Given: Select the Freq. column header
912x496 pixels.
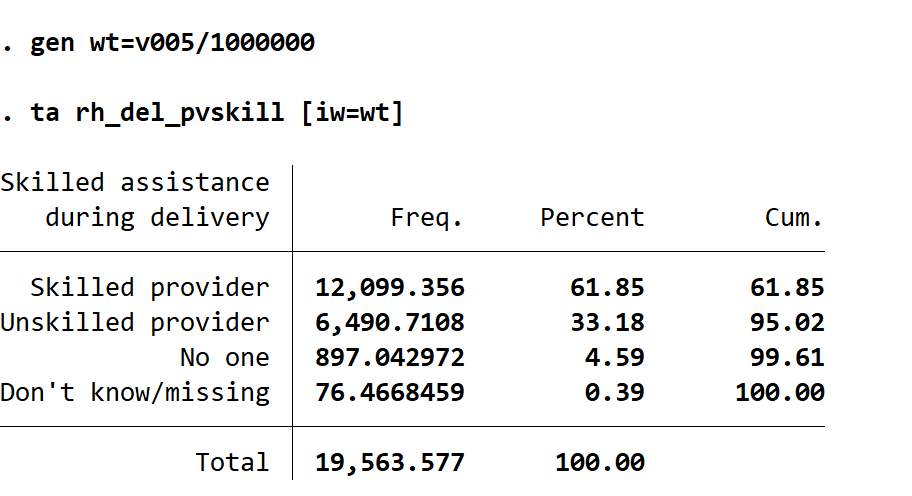Looking at the screenshot, I should (x=427, y=218).
